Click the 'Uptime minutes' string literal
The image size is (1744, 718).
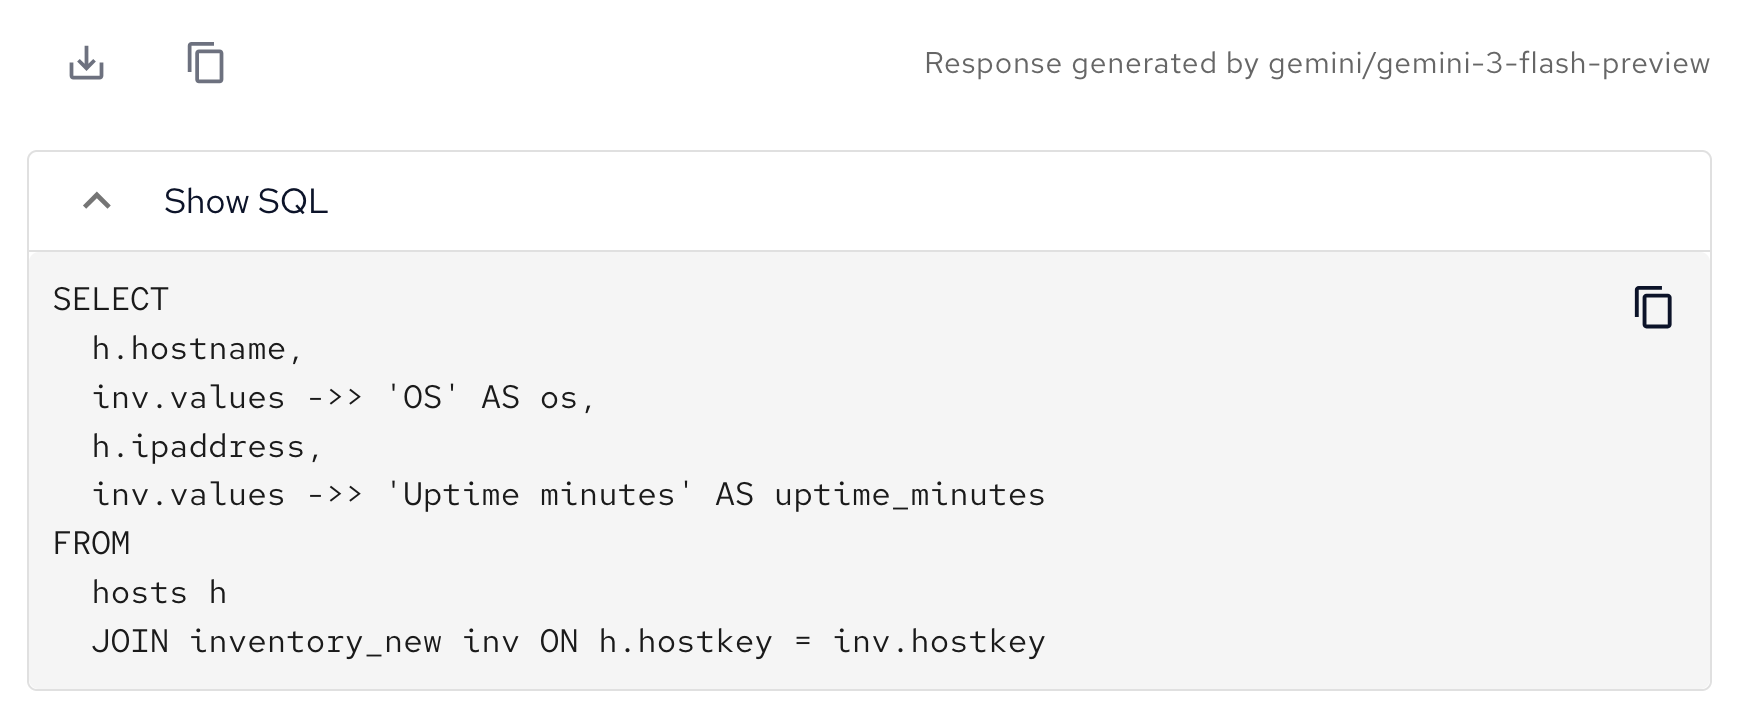(x=538, y=495)
